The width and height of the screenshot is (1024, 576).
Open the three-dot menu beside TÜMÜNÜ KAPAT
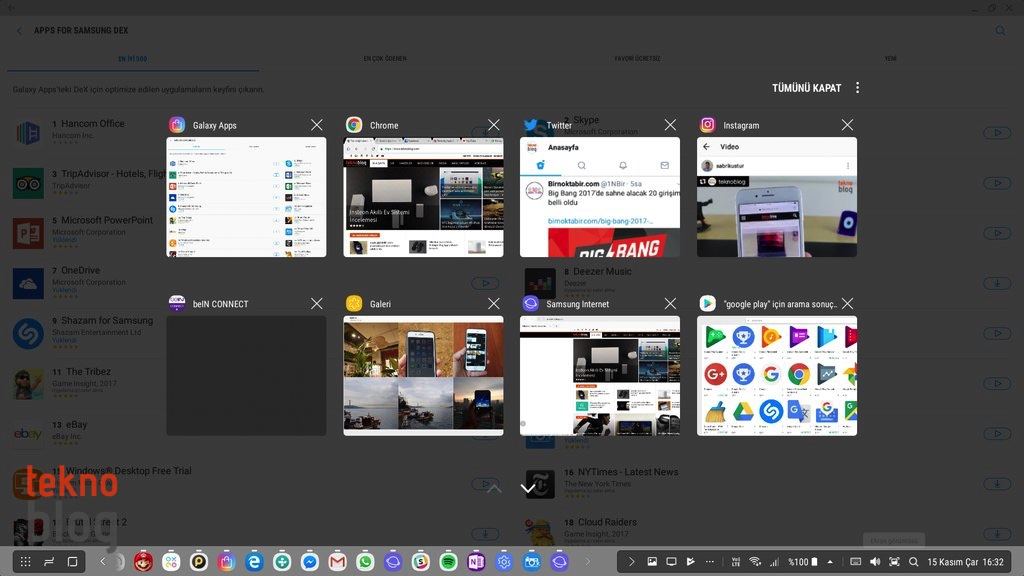point(857,88)
